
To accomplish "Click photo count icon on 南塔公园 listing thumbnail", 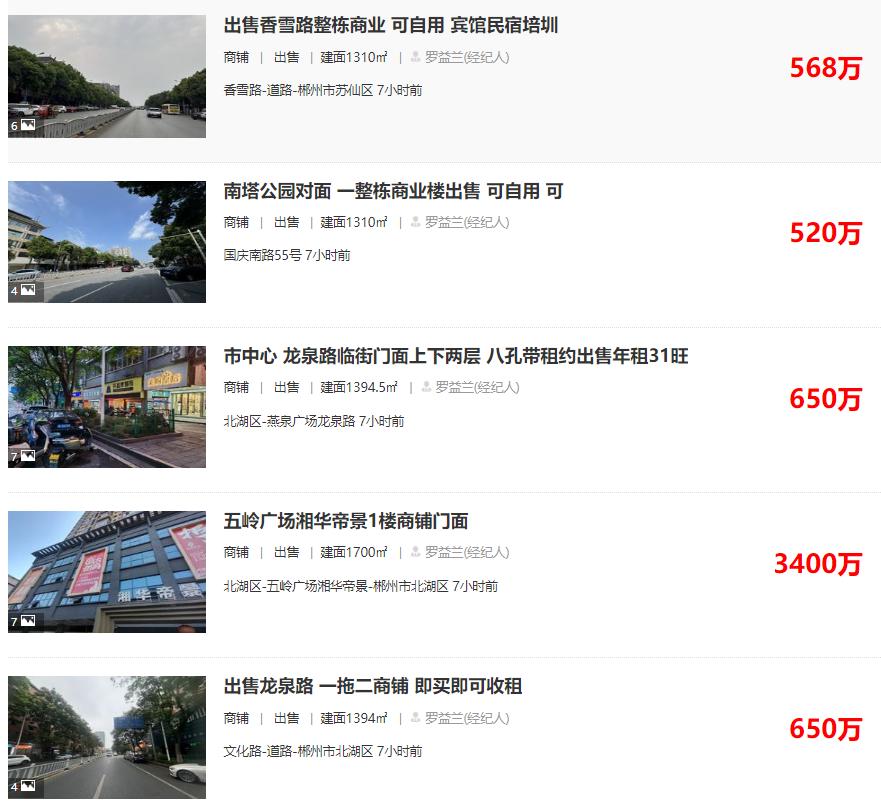I will tap(28, 290).
